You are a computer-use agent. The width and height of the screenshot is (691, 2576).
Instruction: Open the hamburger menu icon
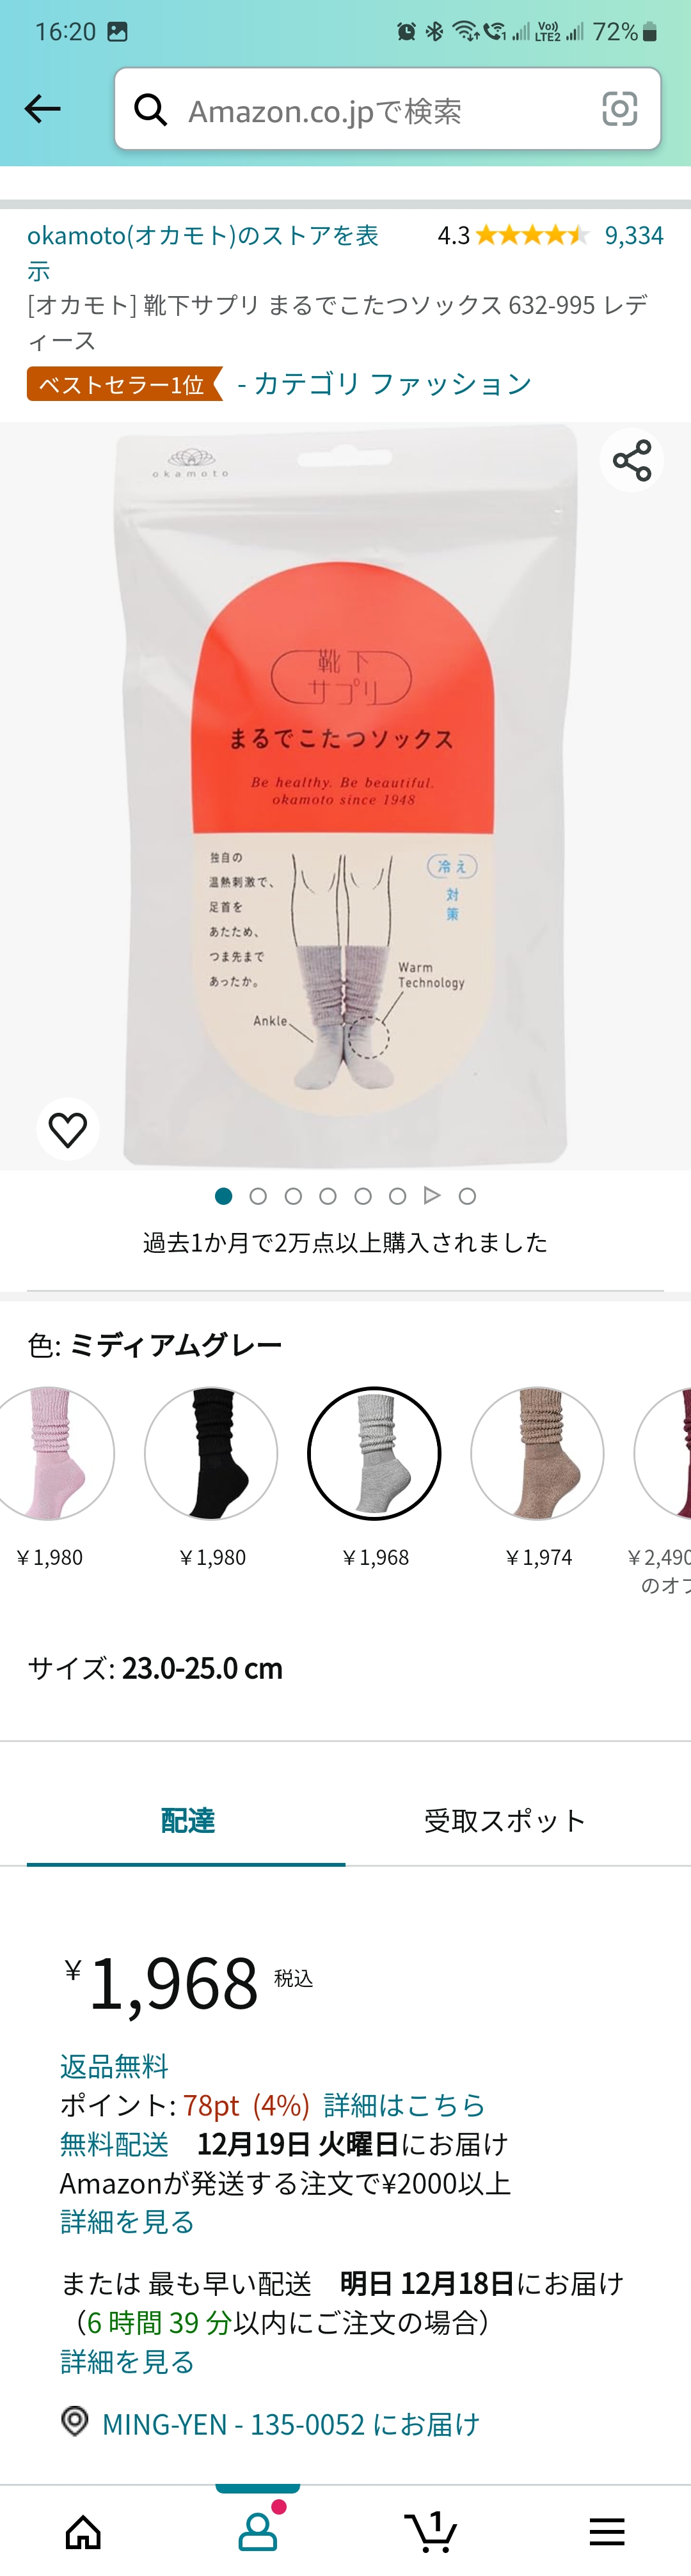pos(607,2531)
